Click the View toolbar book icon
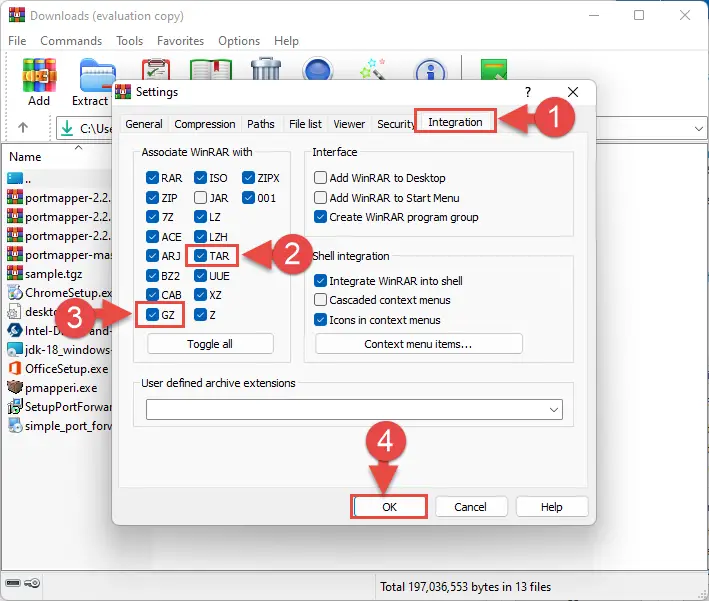Viewport: 709px width, 601px height. click(211, 69)
